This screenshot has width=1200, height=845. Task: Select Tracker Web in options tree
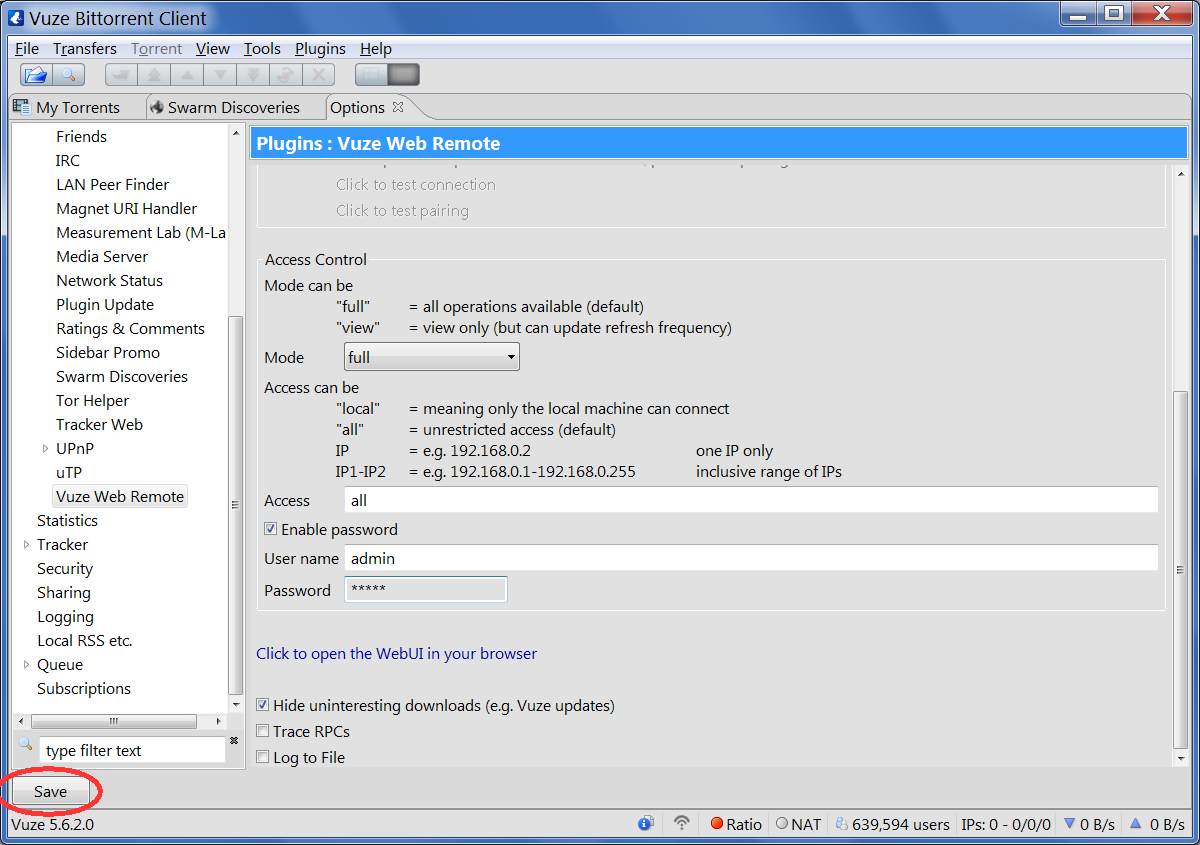coord(99,424)
